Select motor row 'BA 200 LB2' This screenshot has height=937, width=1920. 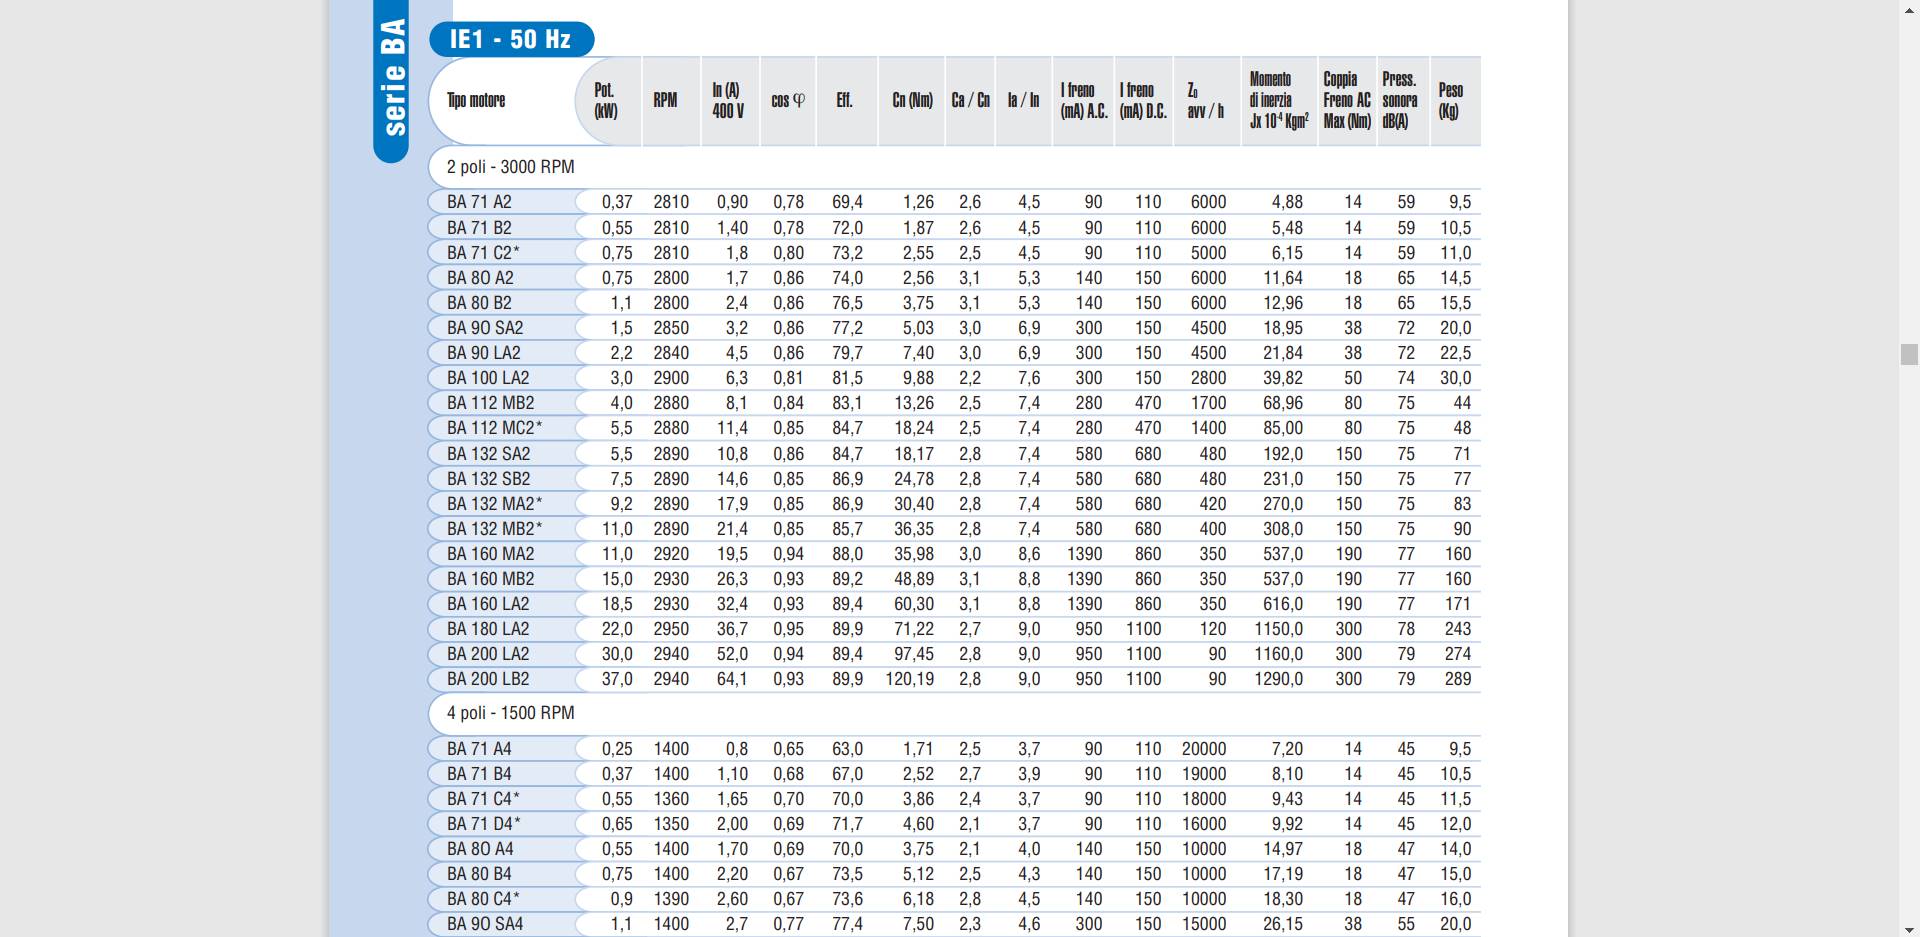955,679
